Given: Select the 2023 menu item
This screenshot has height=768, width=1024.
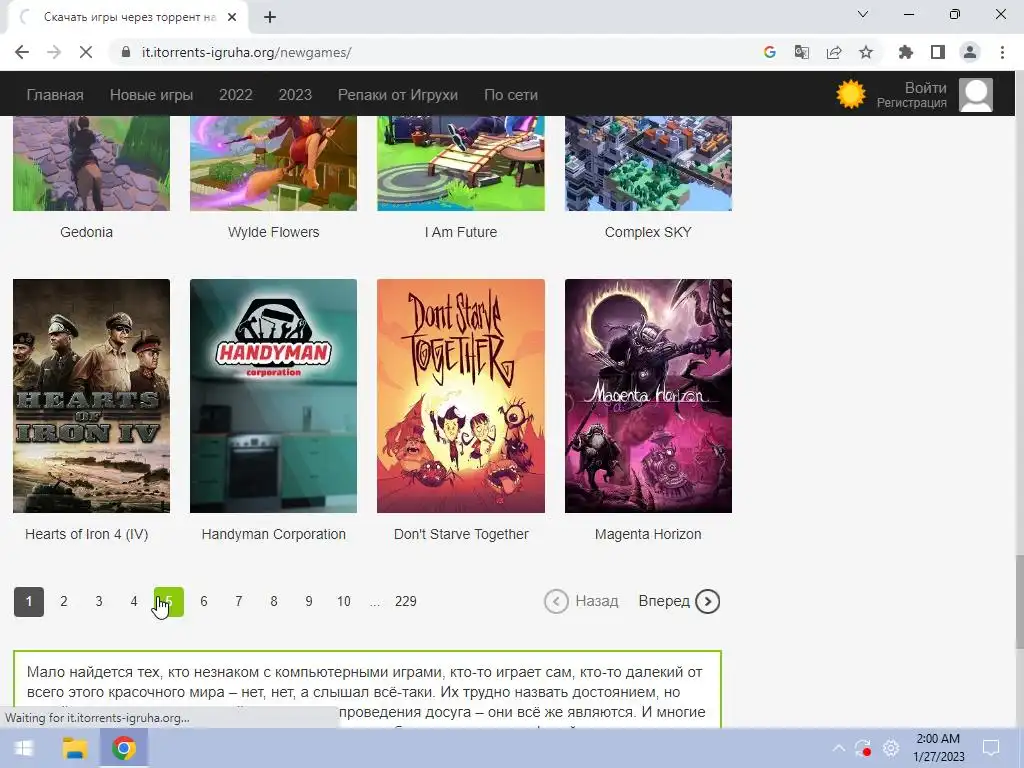Looking at the screenshot, I should pyautogui.click(x=295, y=95).
